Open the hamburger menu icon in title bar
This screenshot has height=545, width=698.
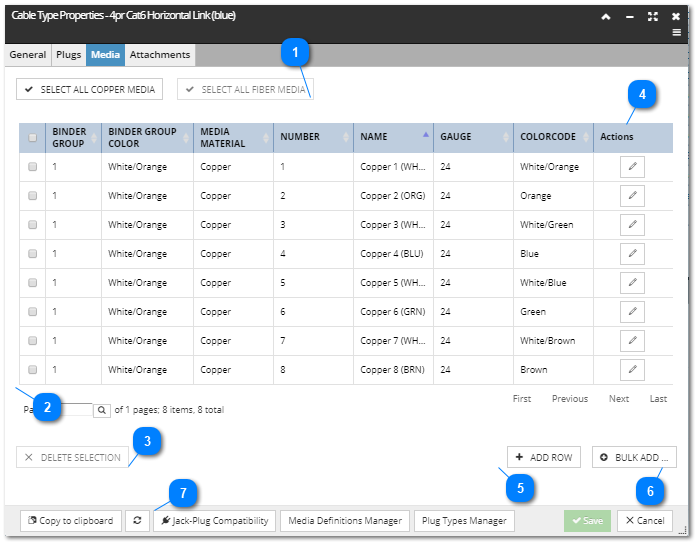[676, 33]
